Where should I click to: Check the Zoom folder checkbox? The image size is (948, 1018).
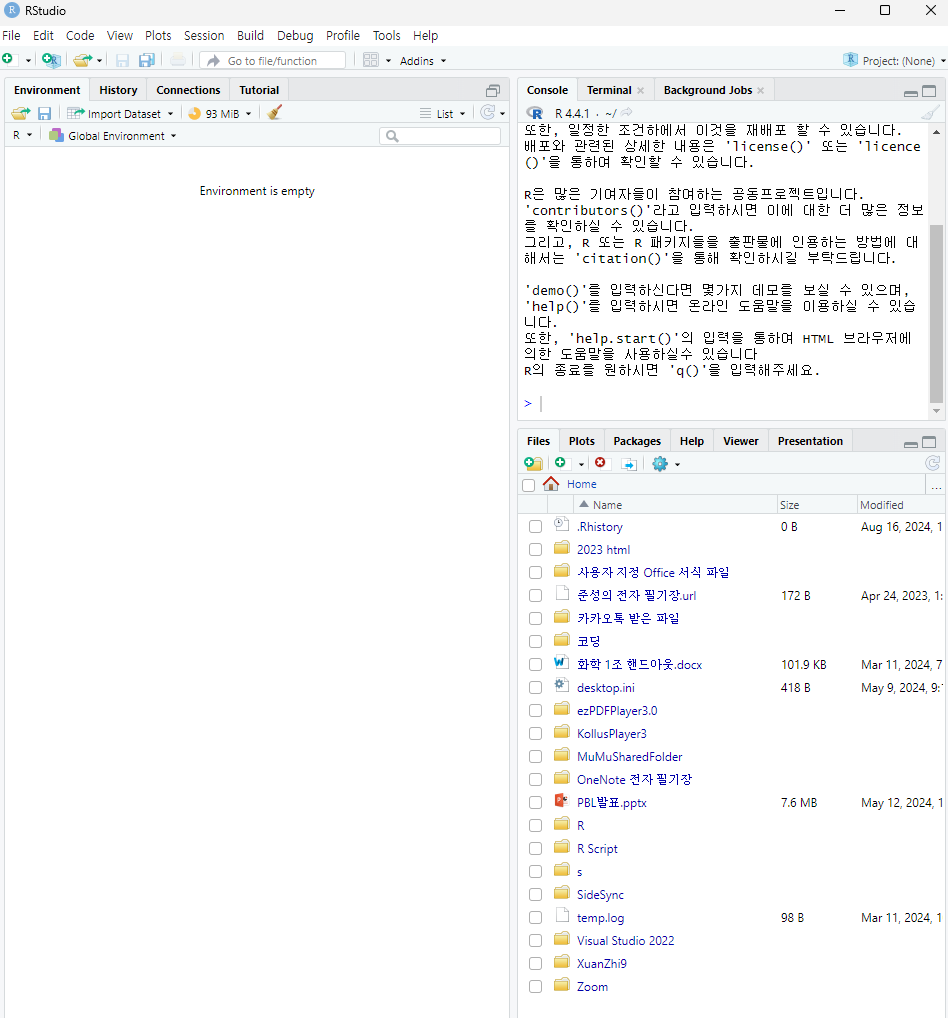(535, 986)
